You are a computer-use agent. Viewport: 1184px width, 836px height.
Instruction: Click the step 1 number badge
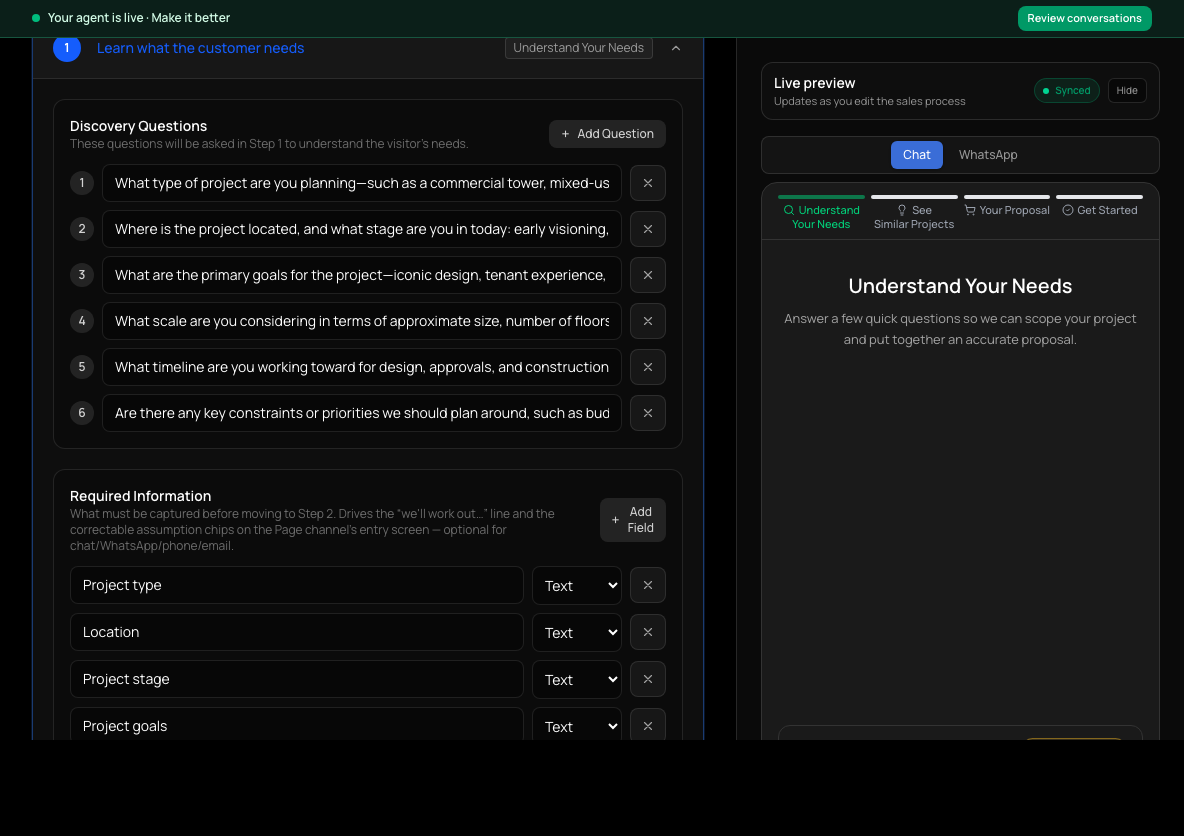66,48
